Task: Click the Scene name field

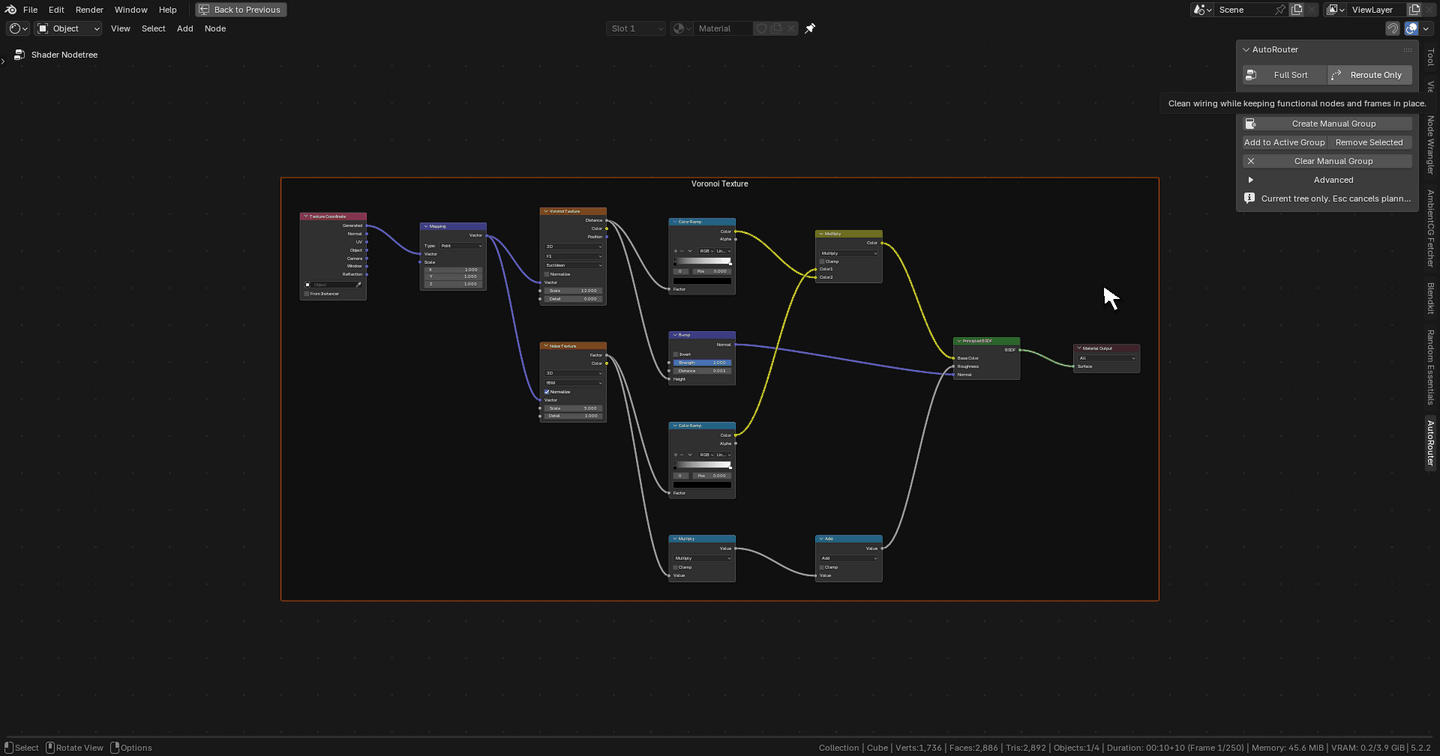Action: pyautogui.click(x=1244, y=9)
